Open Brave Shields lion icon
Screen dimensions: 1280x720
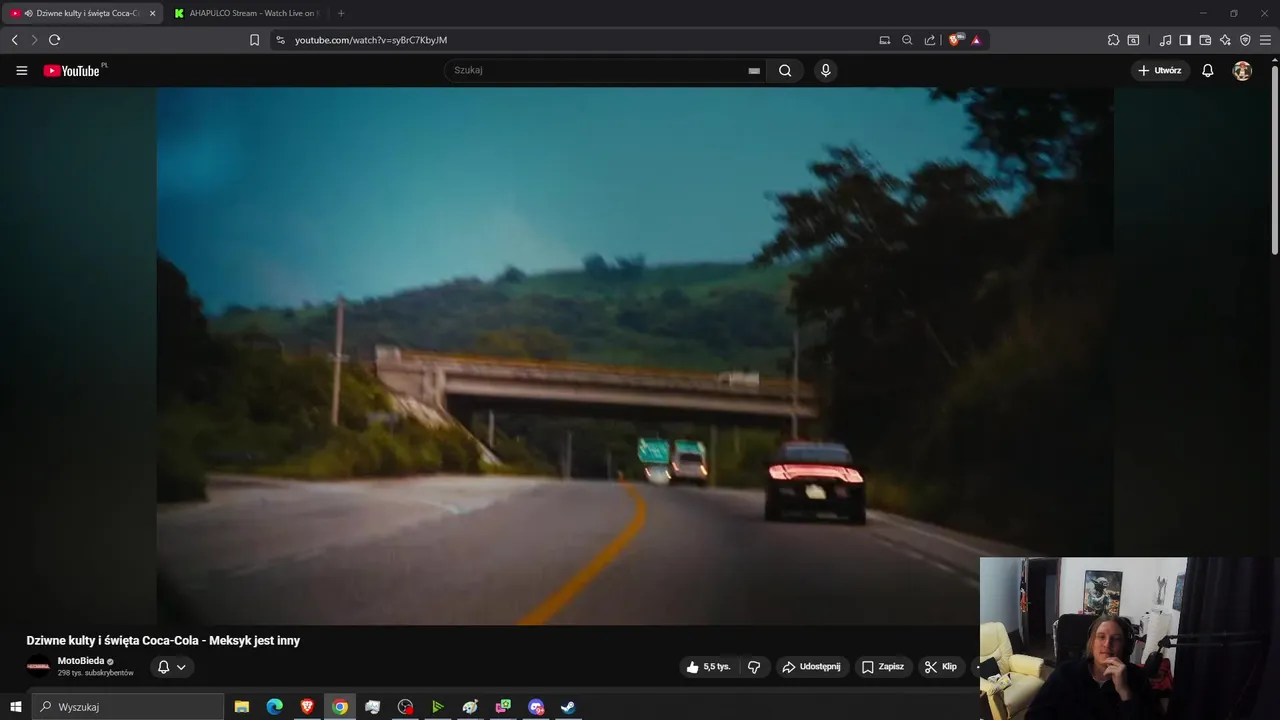(955, 40)
